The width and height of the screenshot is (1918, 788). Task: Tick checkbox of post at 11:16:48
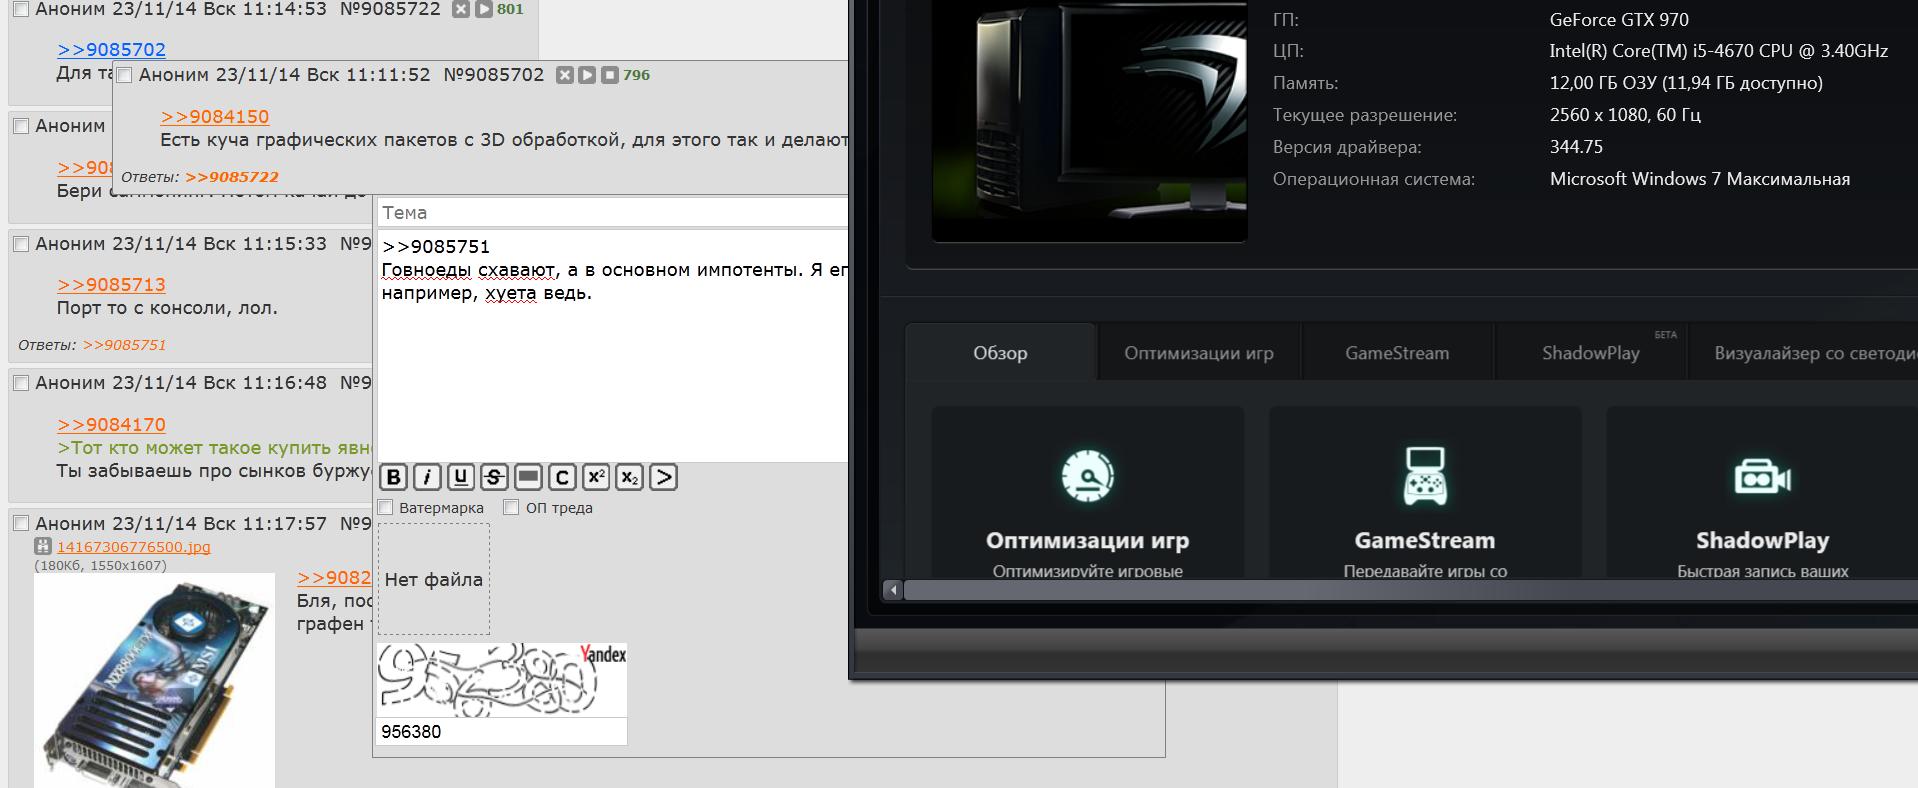coord(21,383)
